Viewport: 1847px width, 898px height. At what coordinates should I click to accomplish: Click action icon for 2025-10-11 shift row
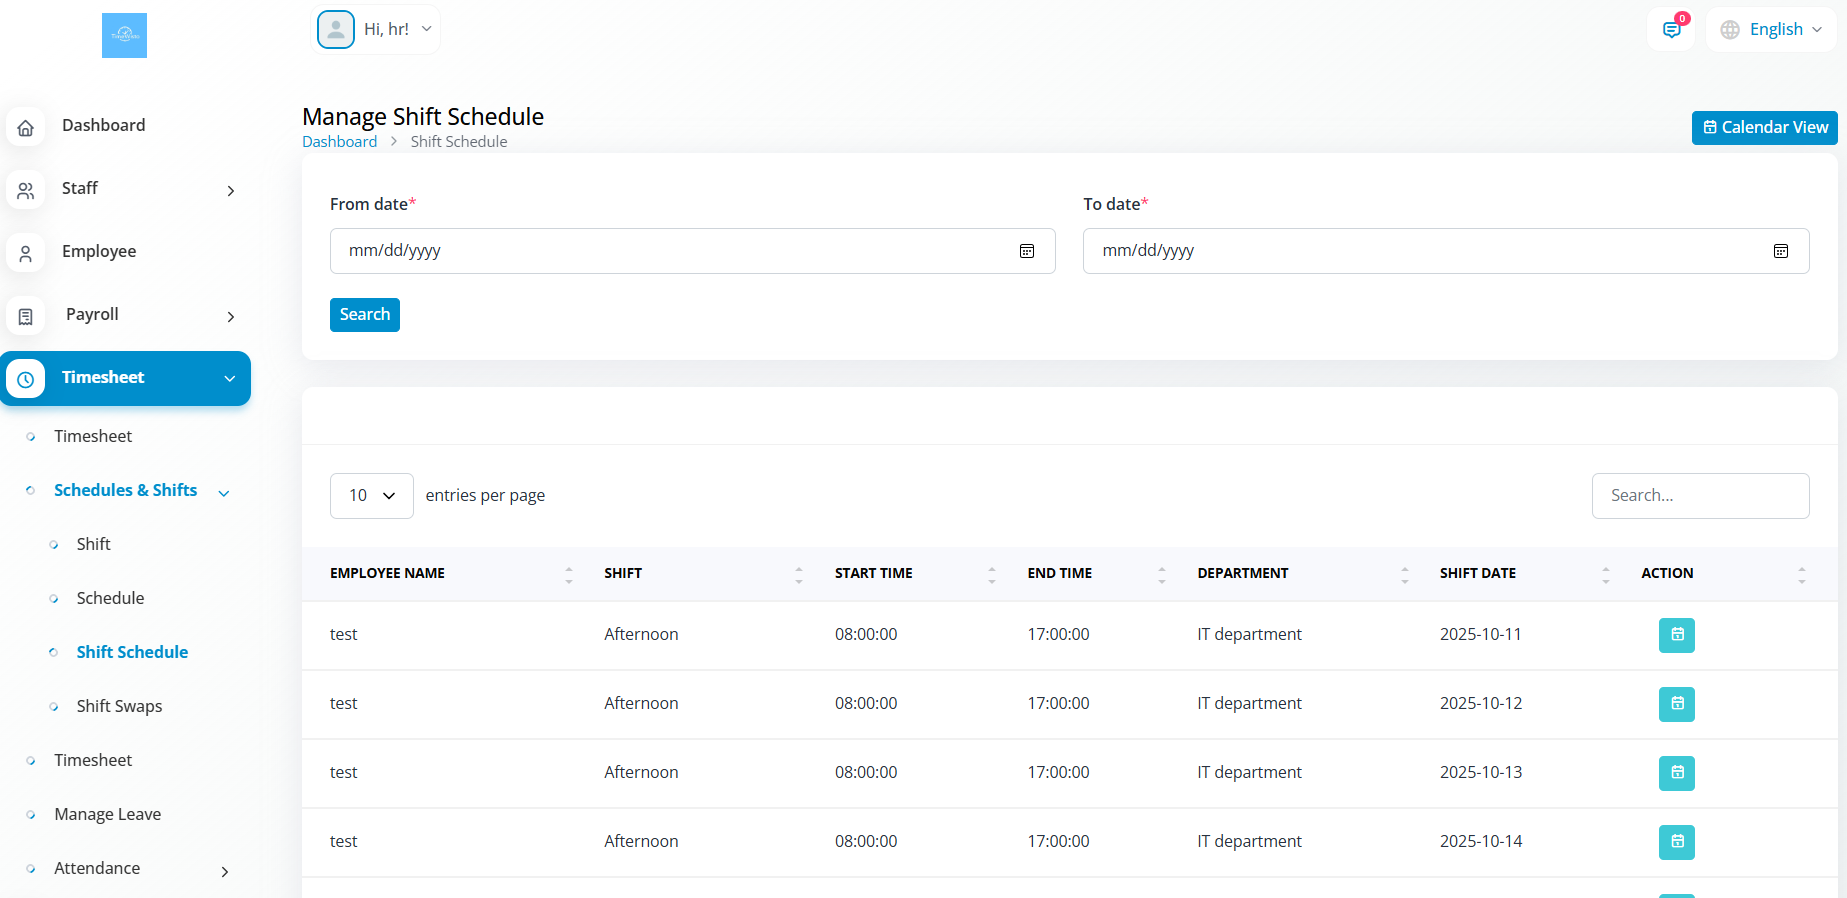[x=1676, y=635]
